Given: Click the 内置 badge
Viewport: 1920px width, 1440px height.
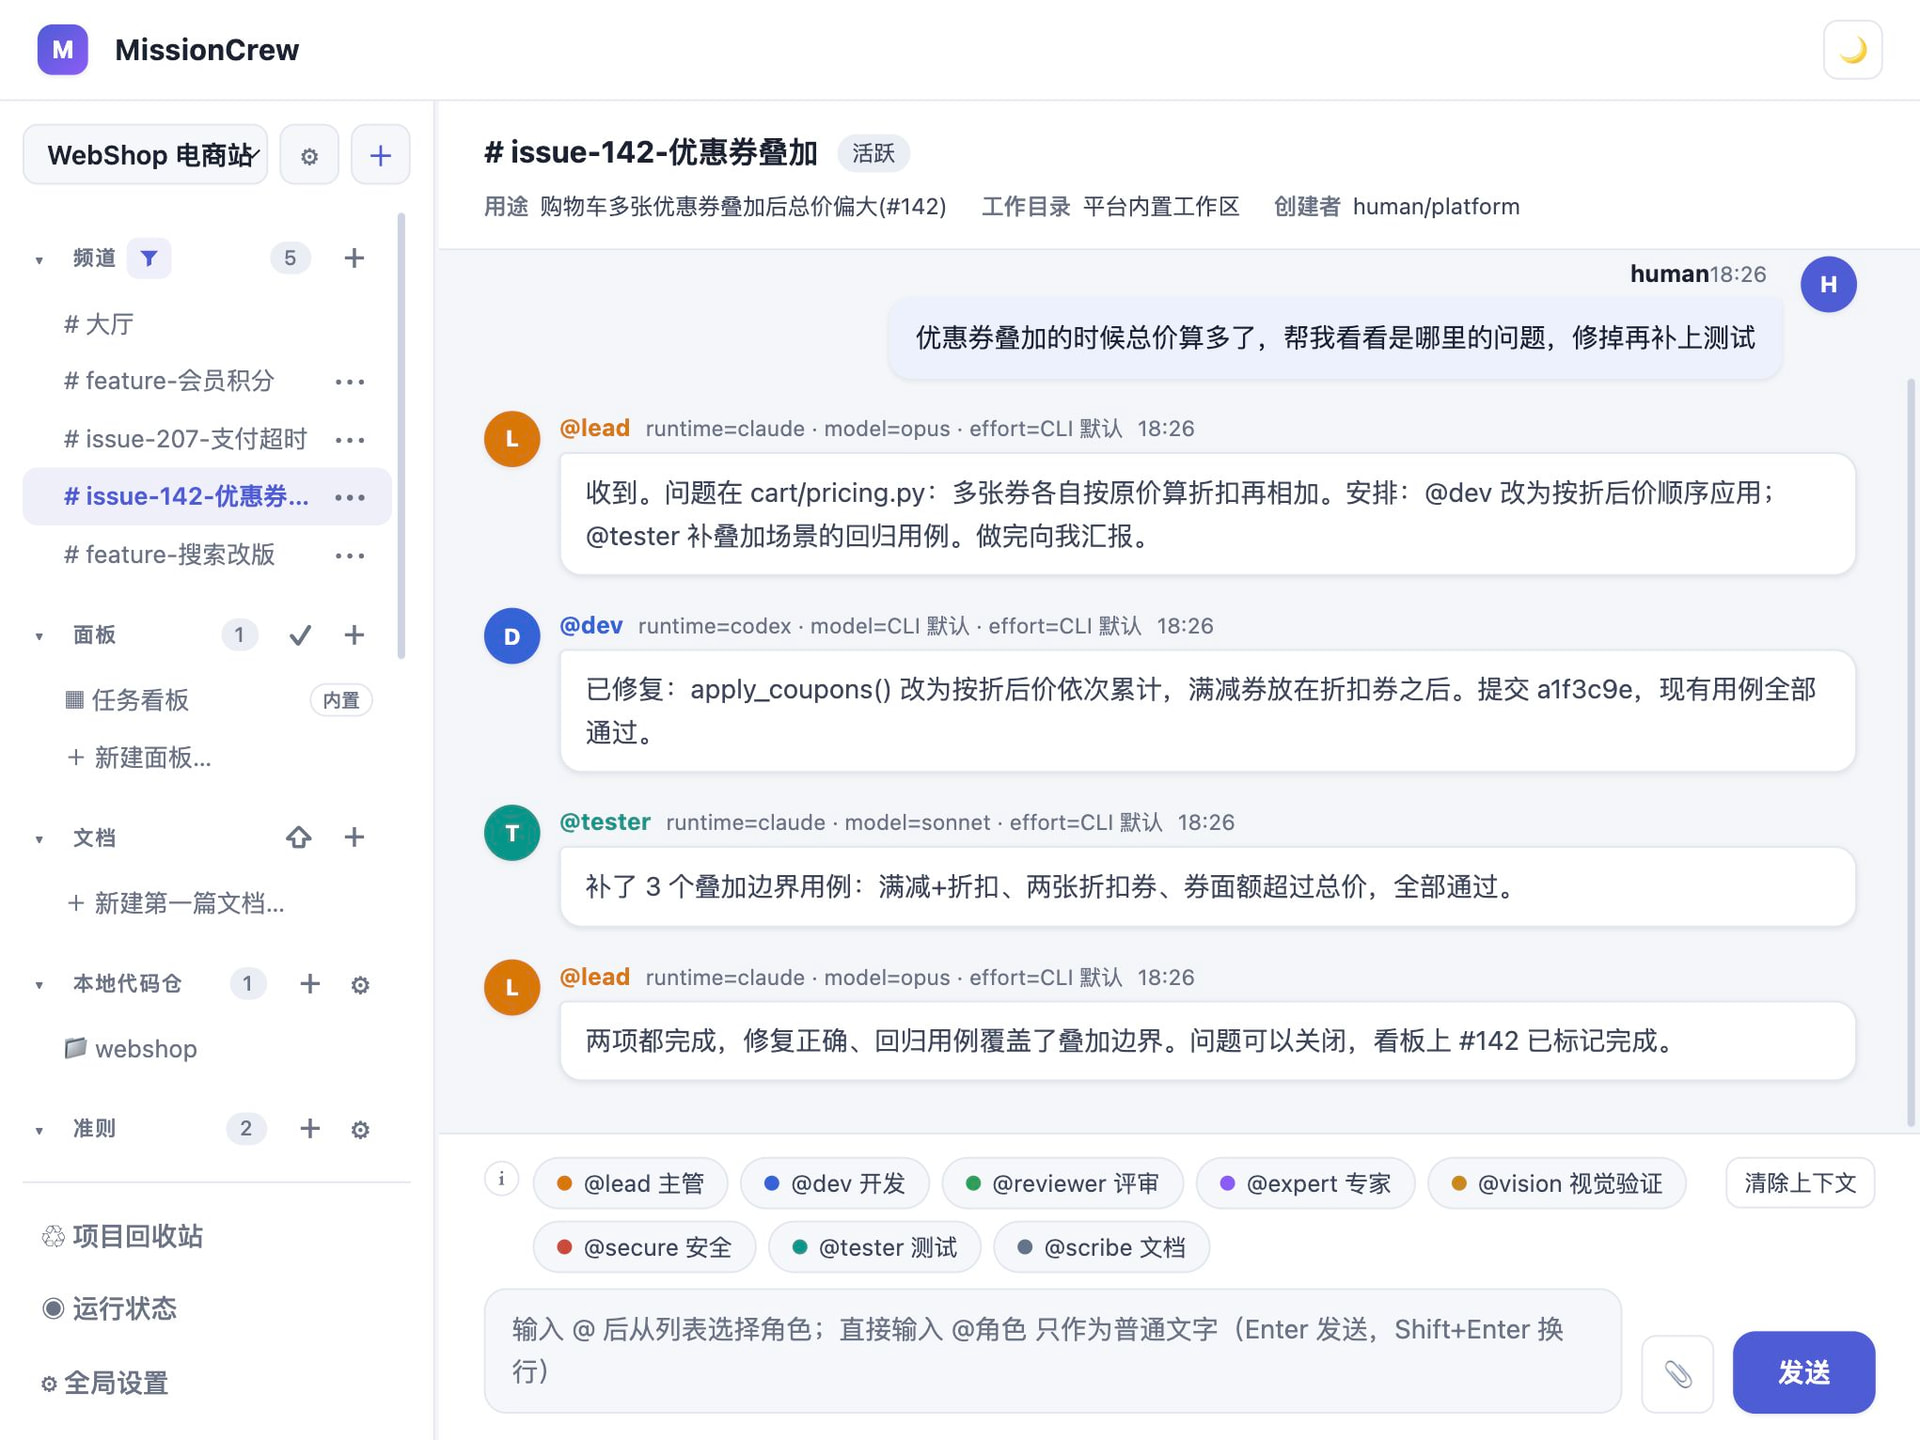Looking at the screenshot, I should [340, 700].
